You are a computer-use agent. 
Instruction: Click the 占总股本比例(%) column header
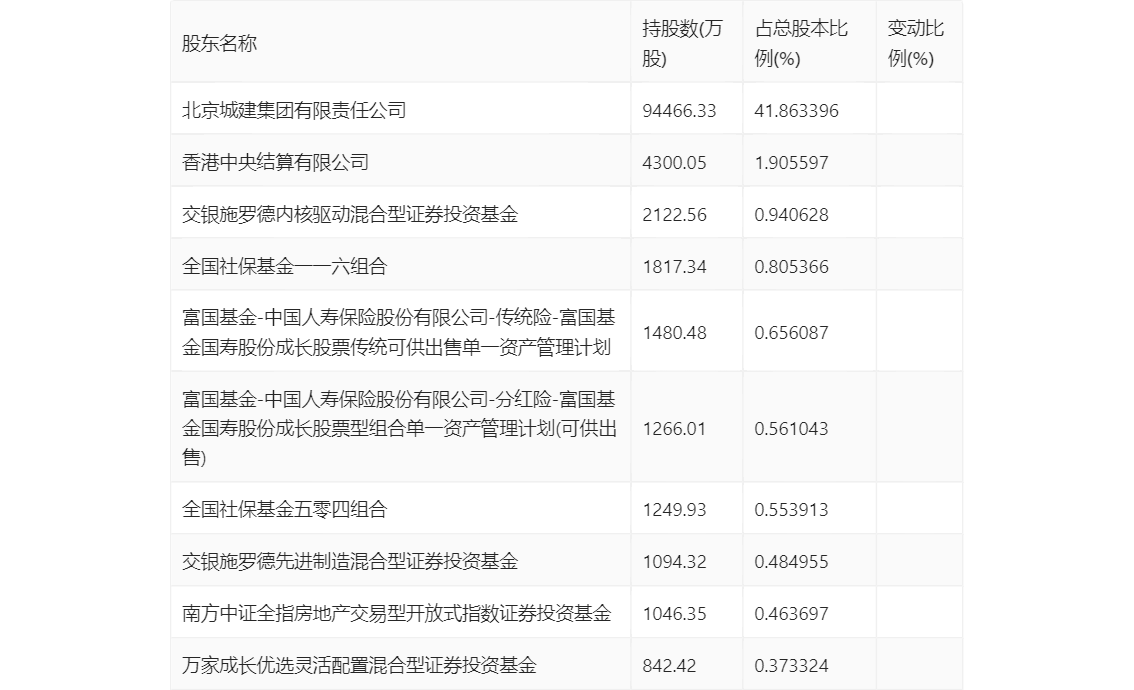tap(801, 43)
